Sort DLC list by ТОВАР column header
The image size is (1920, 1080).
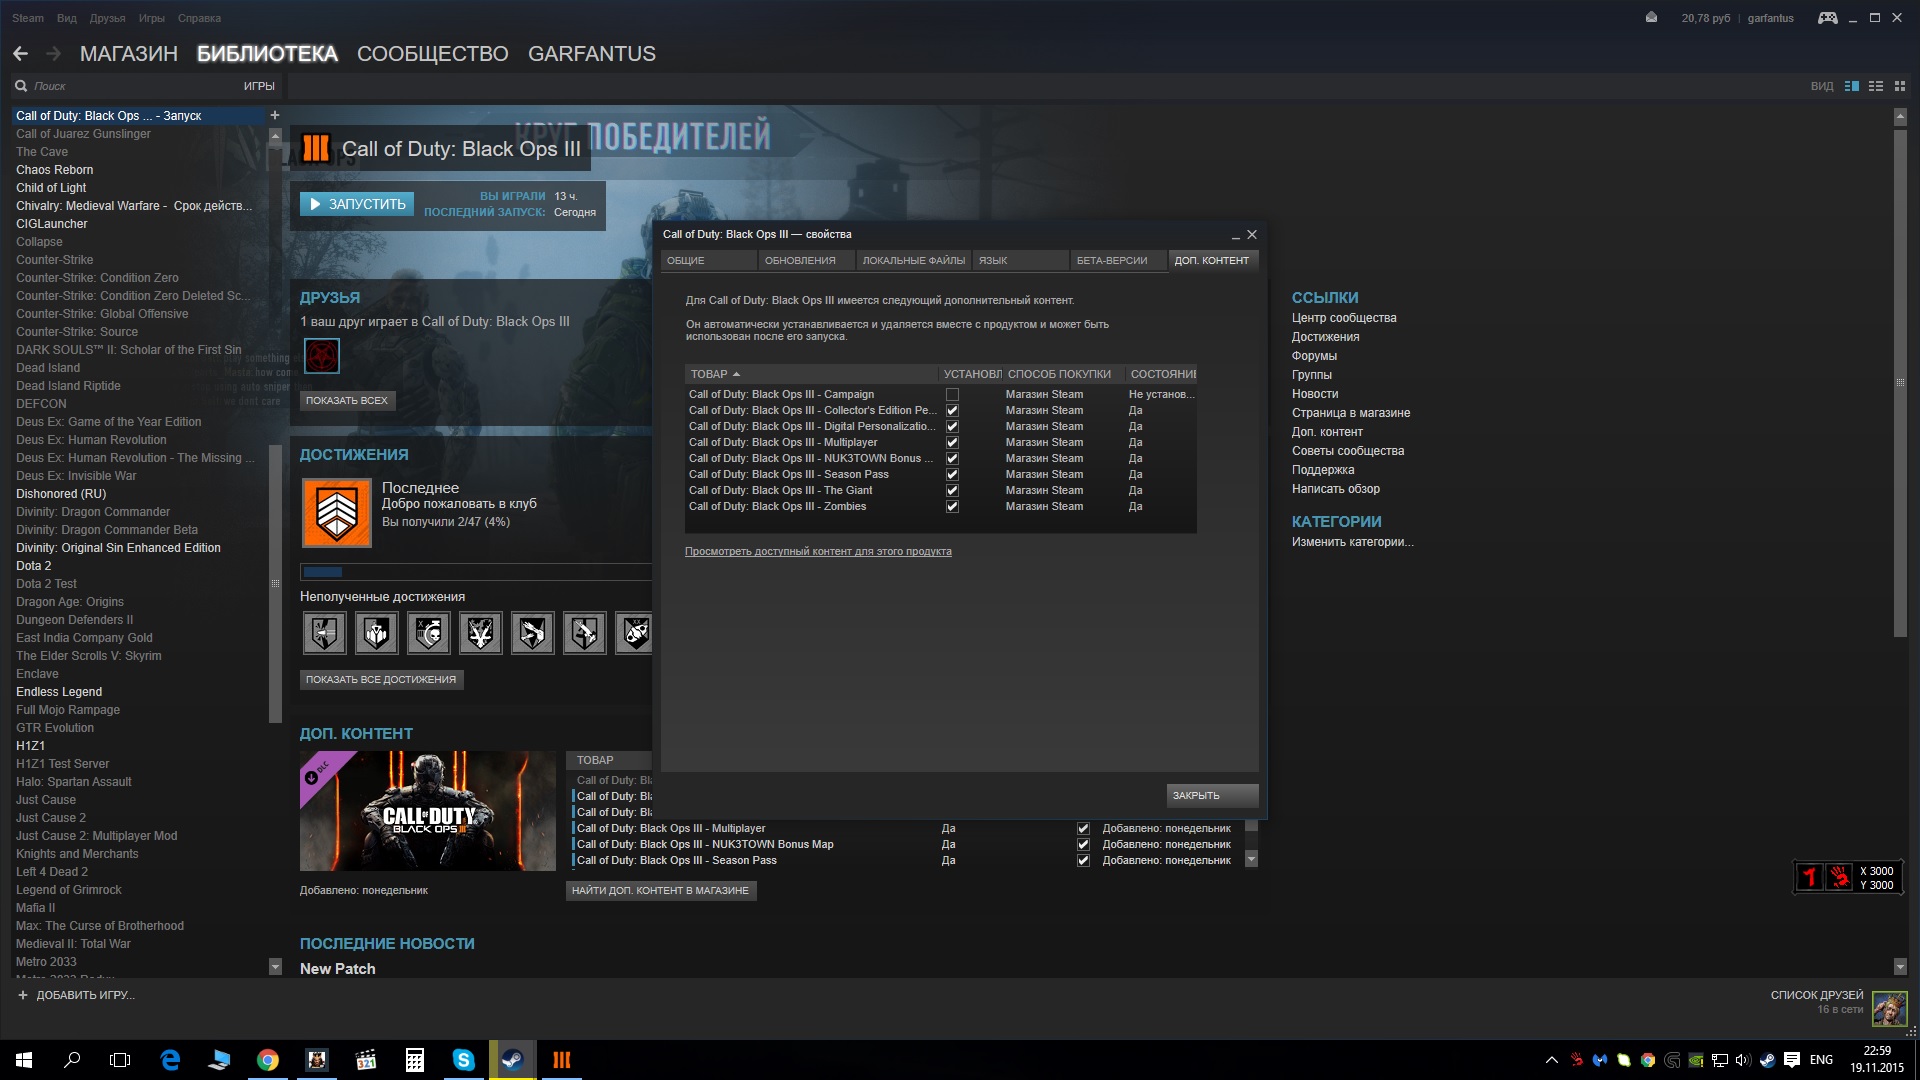[811, 374]
